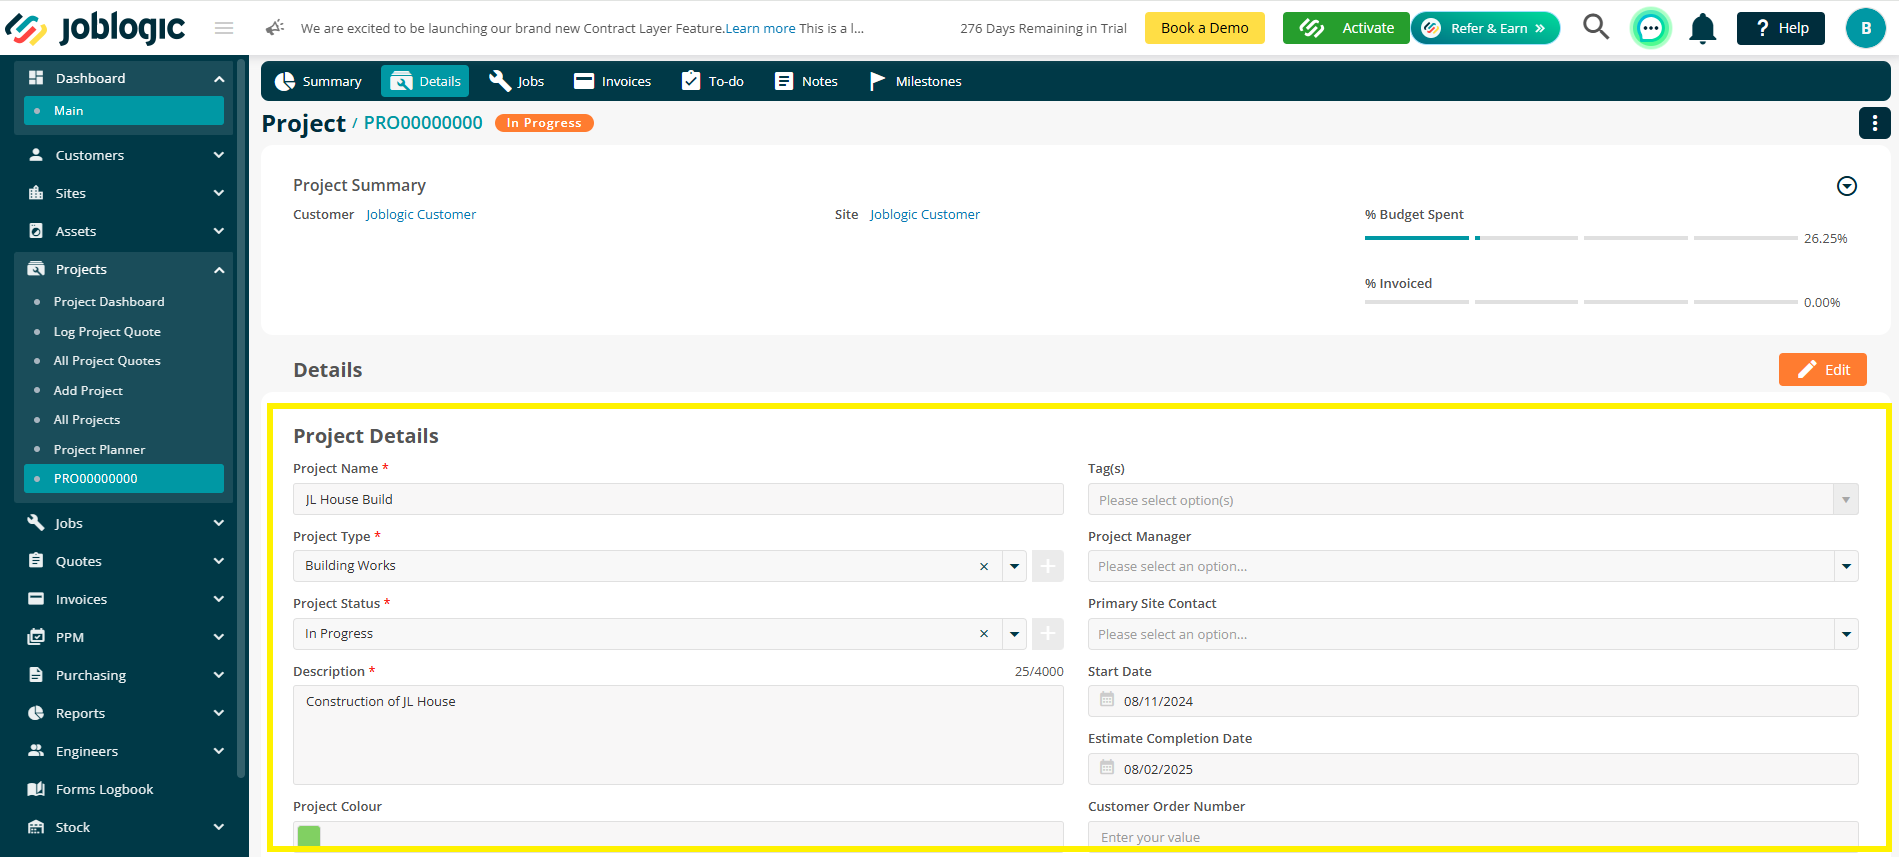This screenshot has width=1899, height=857.
Task: Expand the Engineers sidebar chevron
Action: (219, 751)
